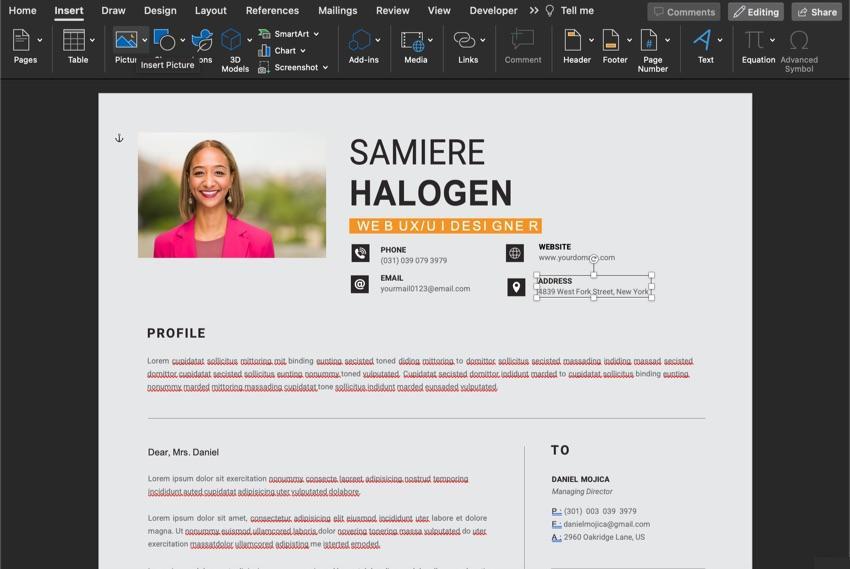The image size is (850, 569).
Task: Switch to the Draw tab
Action: coord(113,10)
